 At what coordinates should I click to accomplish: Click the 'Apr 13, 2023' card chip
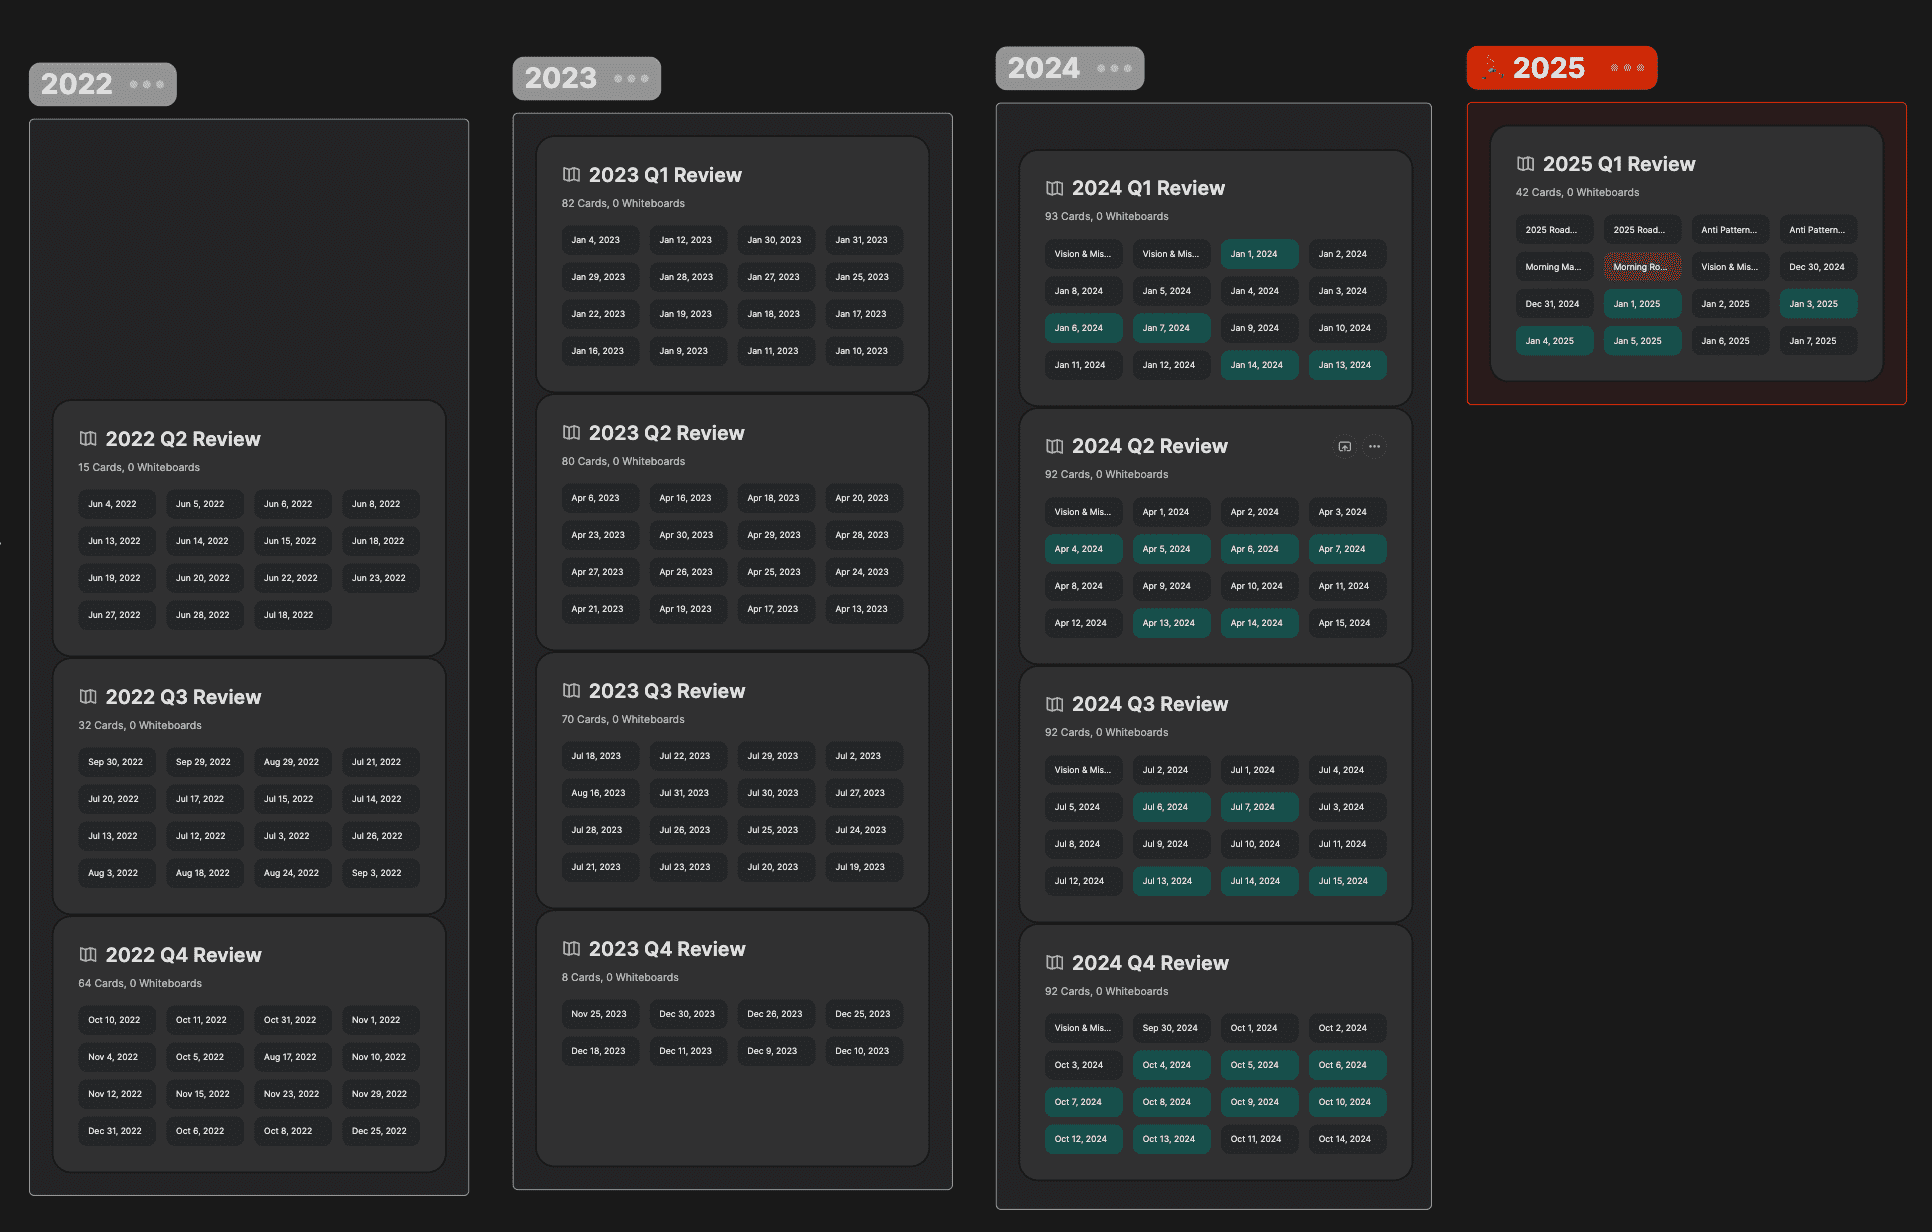[864, 609]
